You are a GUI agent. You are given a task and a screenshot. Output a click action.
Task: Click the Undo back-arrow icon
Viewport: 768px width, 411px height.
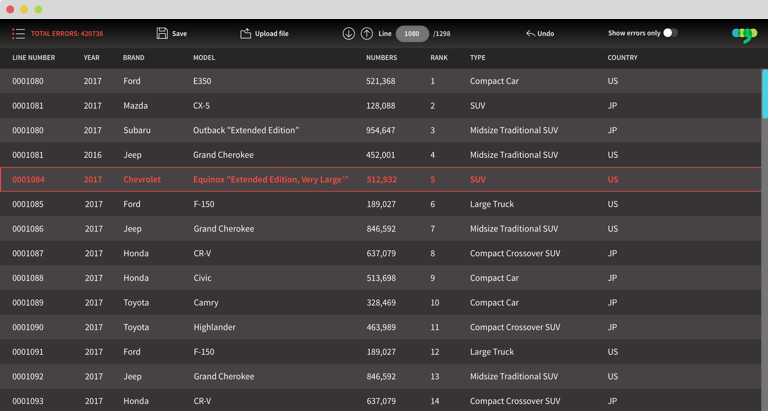[x=530, y=33]
